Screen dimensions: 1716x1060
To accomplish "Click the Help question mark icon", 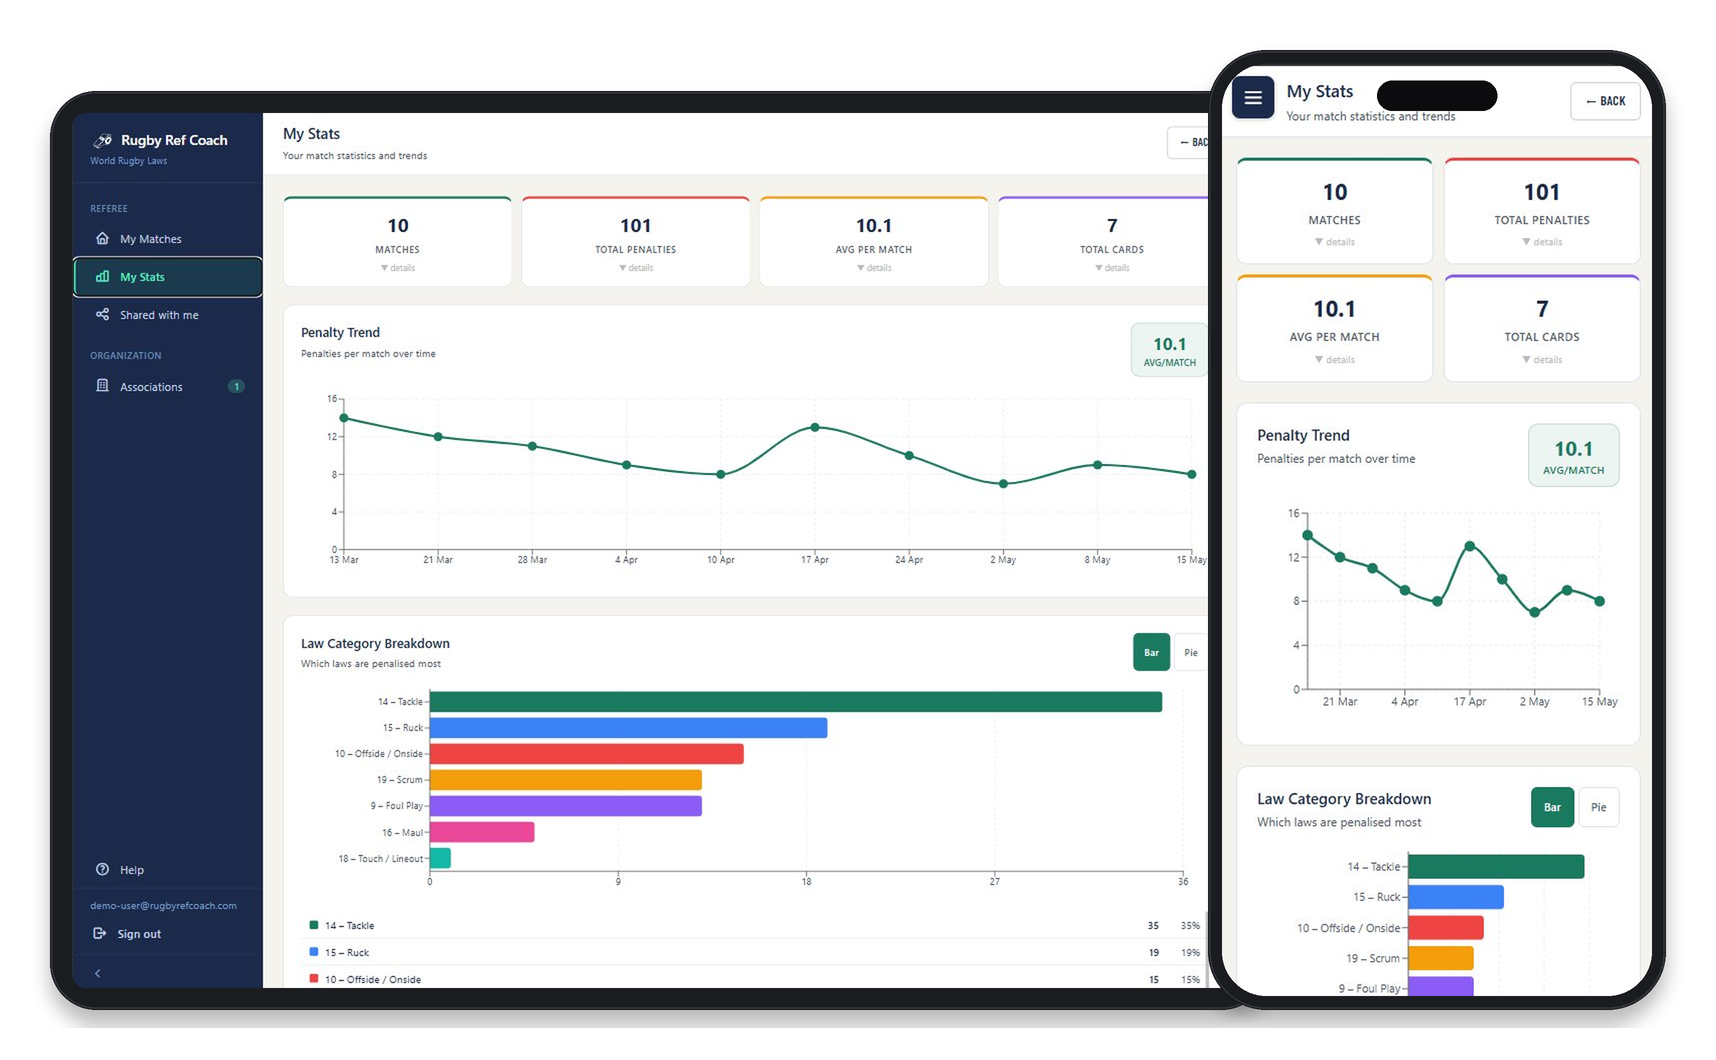I will pyautogui.click(x=102, y=869).
